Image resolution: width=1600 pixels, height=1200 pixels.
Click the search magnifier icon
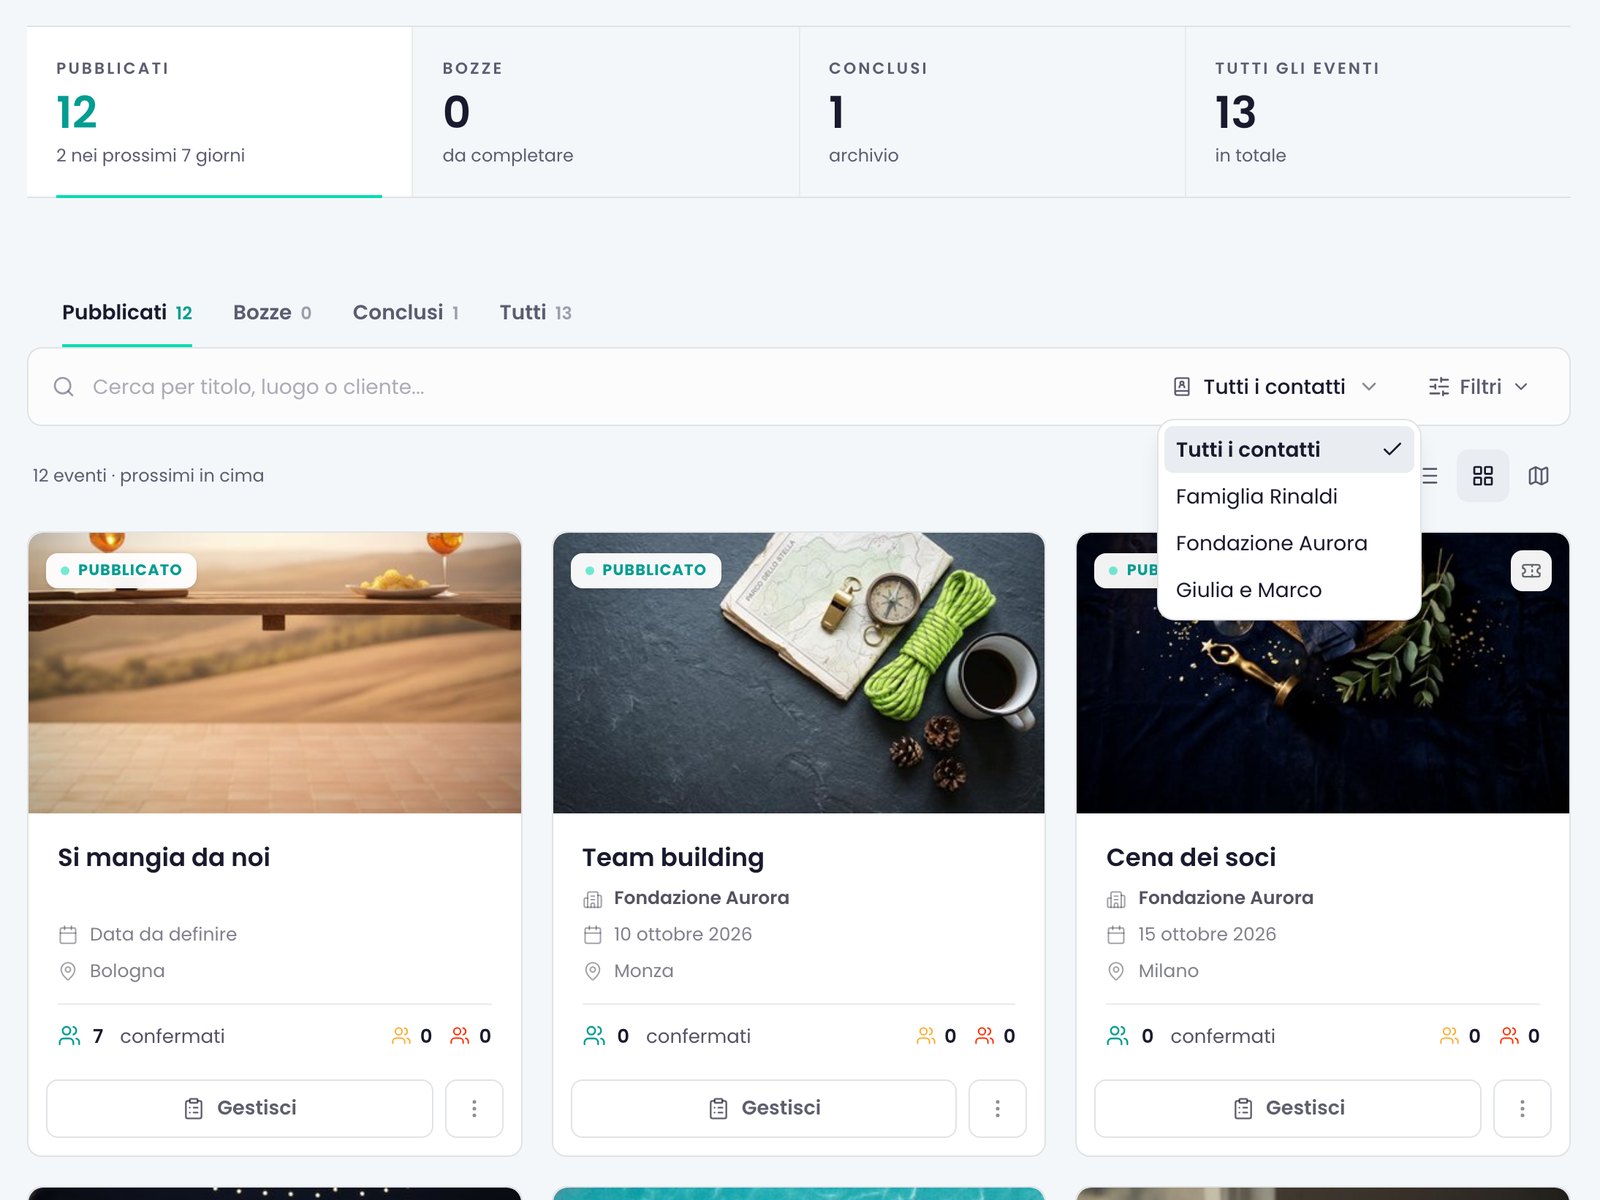pyautogui.click(x=64, y=387)
